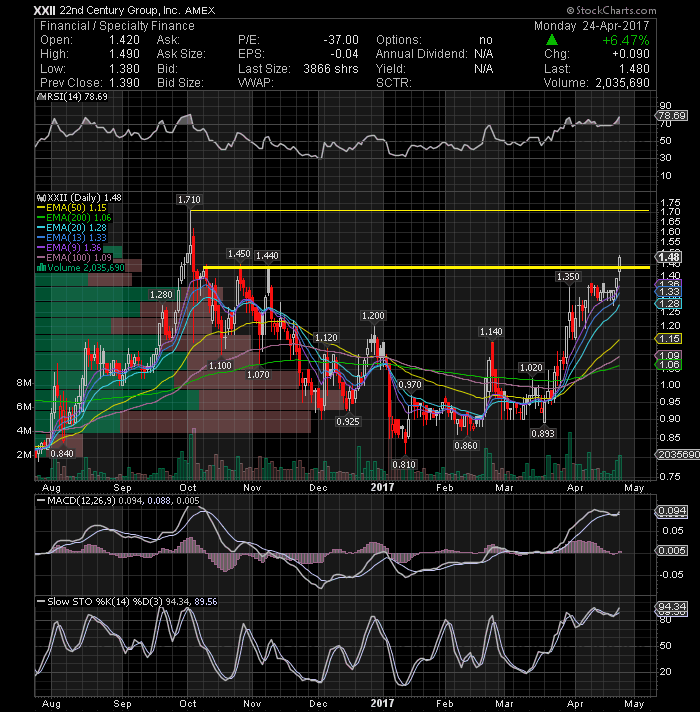Screen dimensions: 700x712
Task: Click the 1.450 price label
Action: pos(239,254)
